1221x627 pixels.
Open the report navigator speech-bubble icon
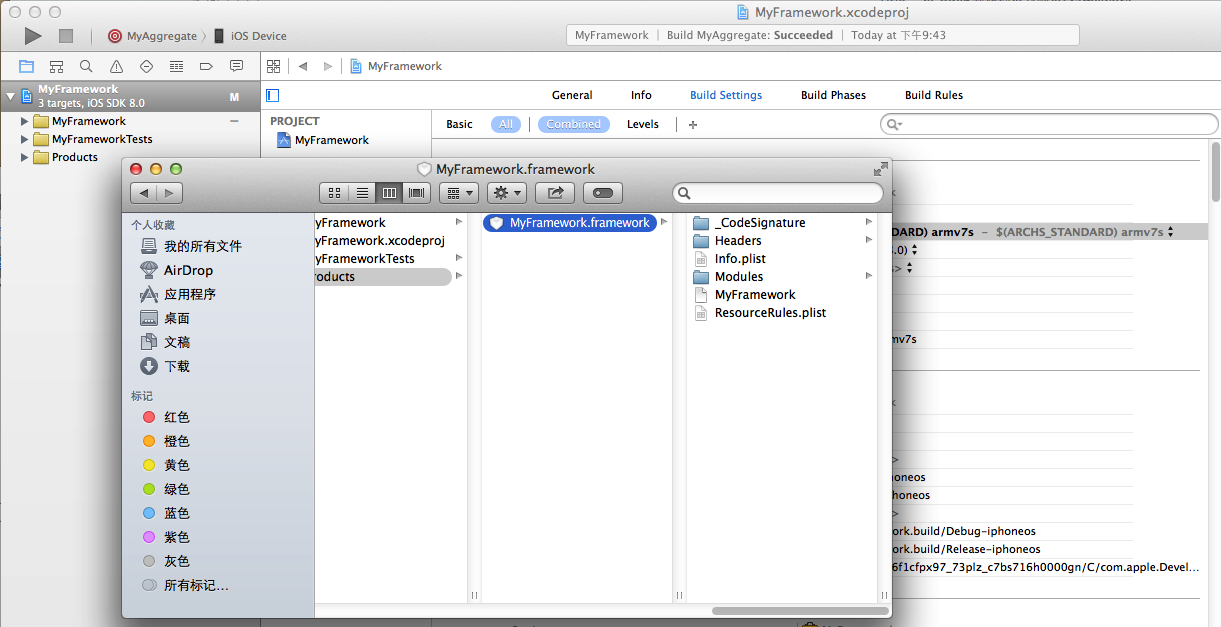pyautogui.click(x=236, y=66)
